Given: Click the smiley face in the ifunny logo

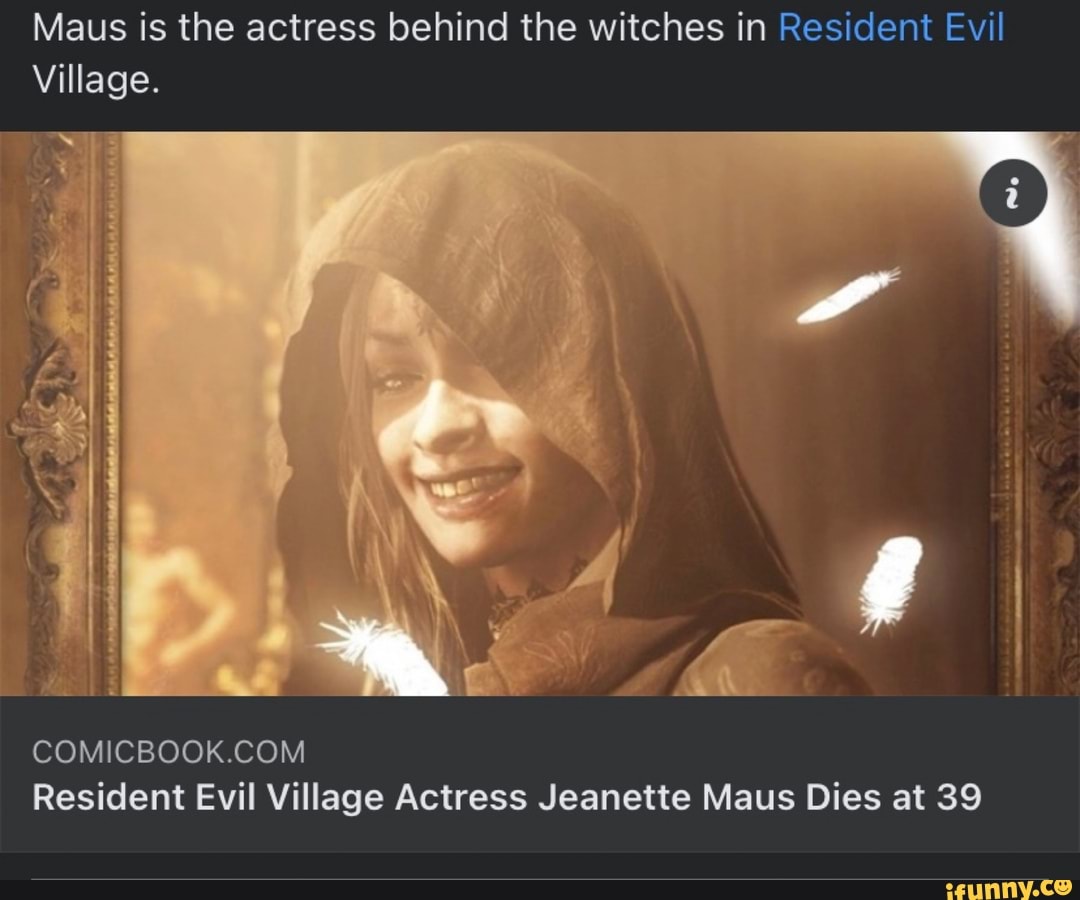Looking at the screenshot, I should coord(1063,888).
